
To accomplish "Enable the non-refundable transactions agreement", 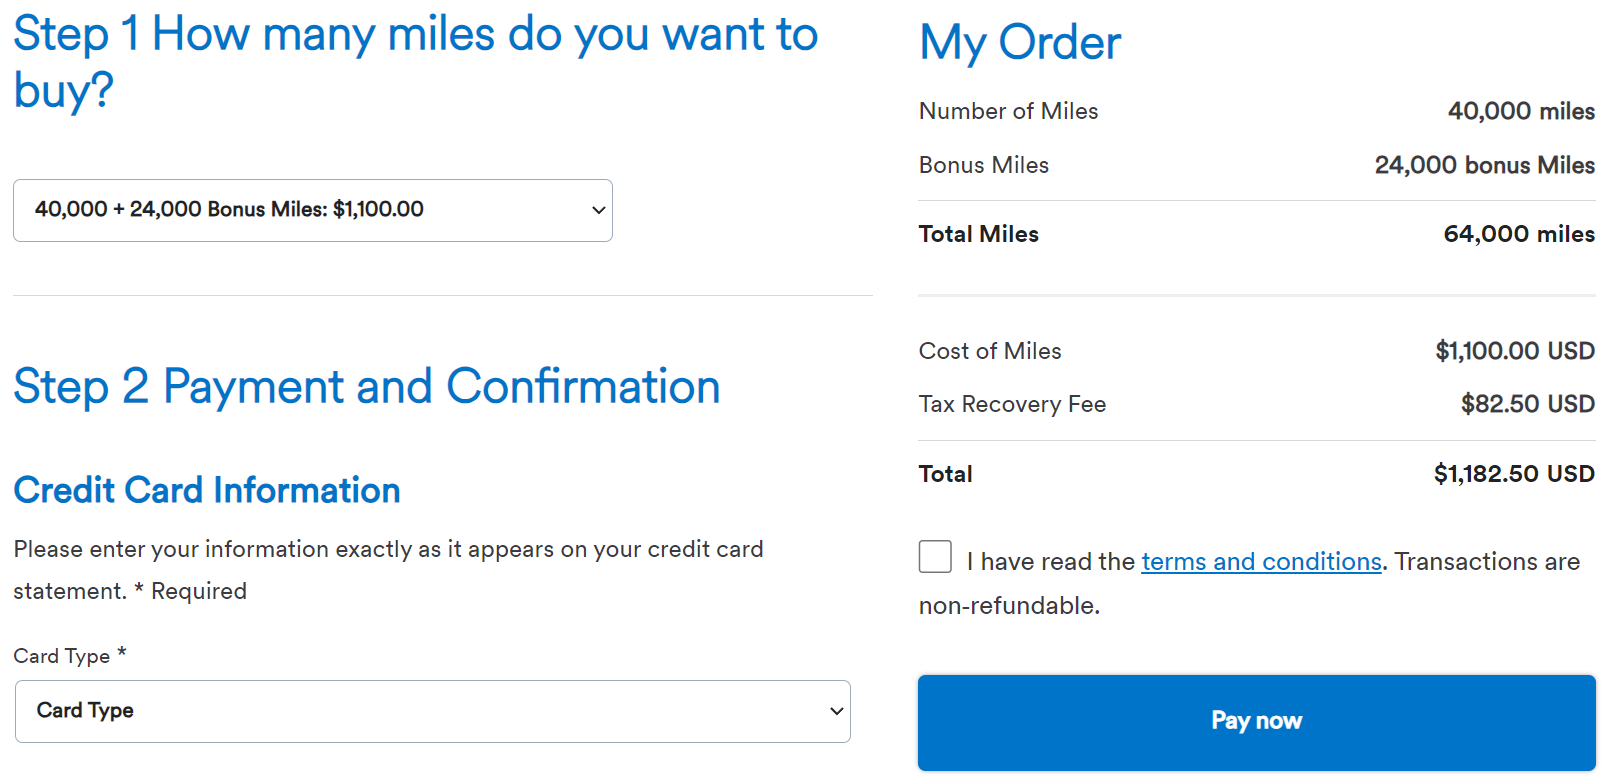I will tap(935, 557).
